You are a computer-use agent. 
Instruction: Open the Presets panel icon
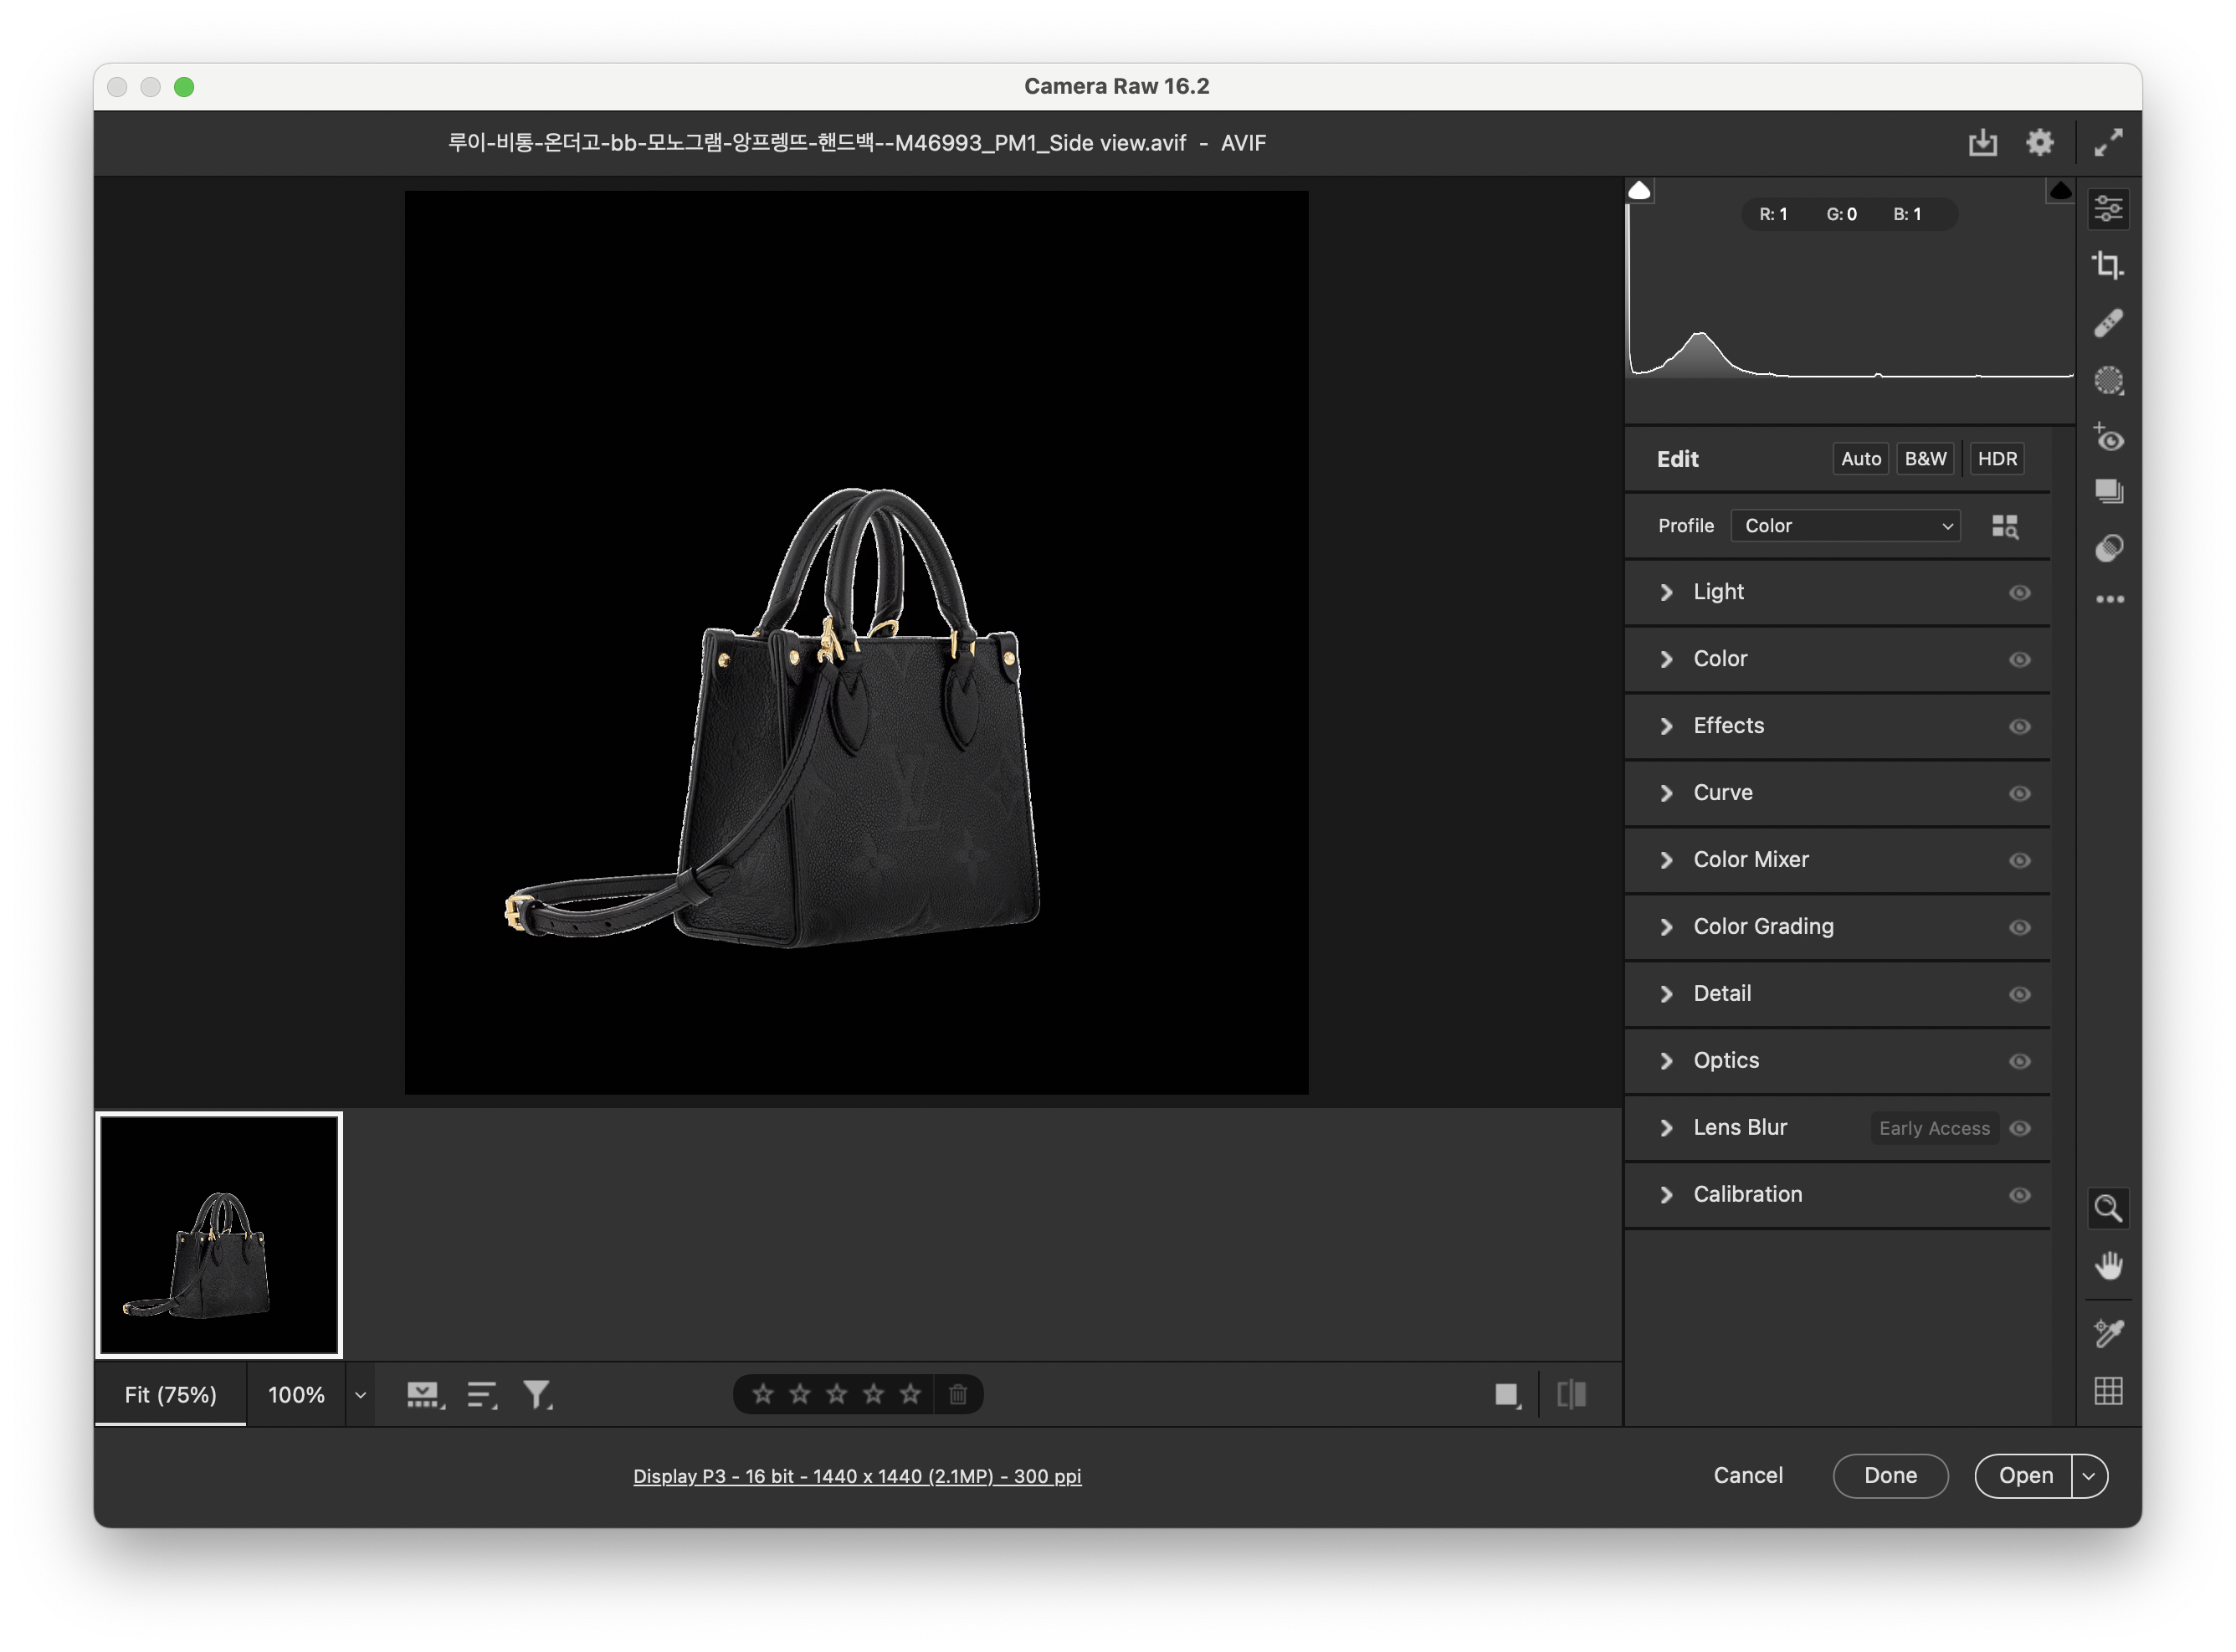pyautogui.click(x=2108, y=548)
